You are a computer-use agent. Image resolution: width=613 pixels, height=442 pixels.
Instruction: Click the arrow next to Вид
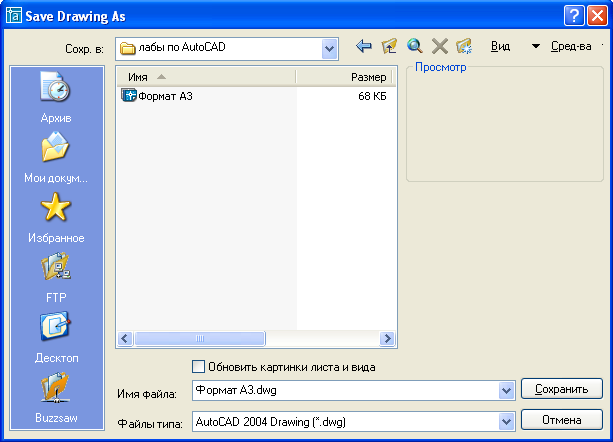click(x=536, y=47)
